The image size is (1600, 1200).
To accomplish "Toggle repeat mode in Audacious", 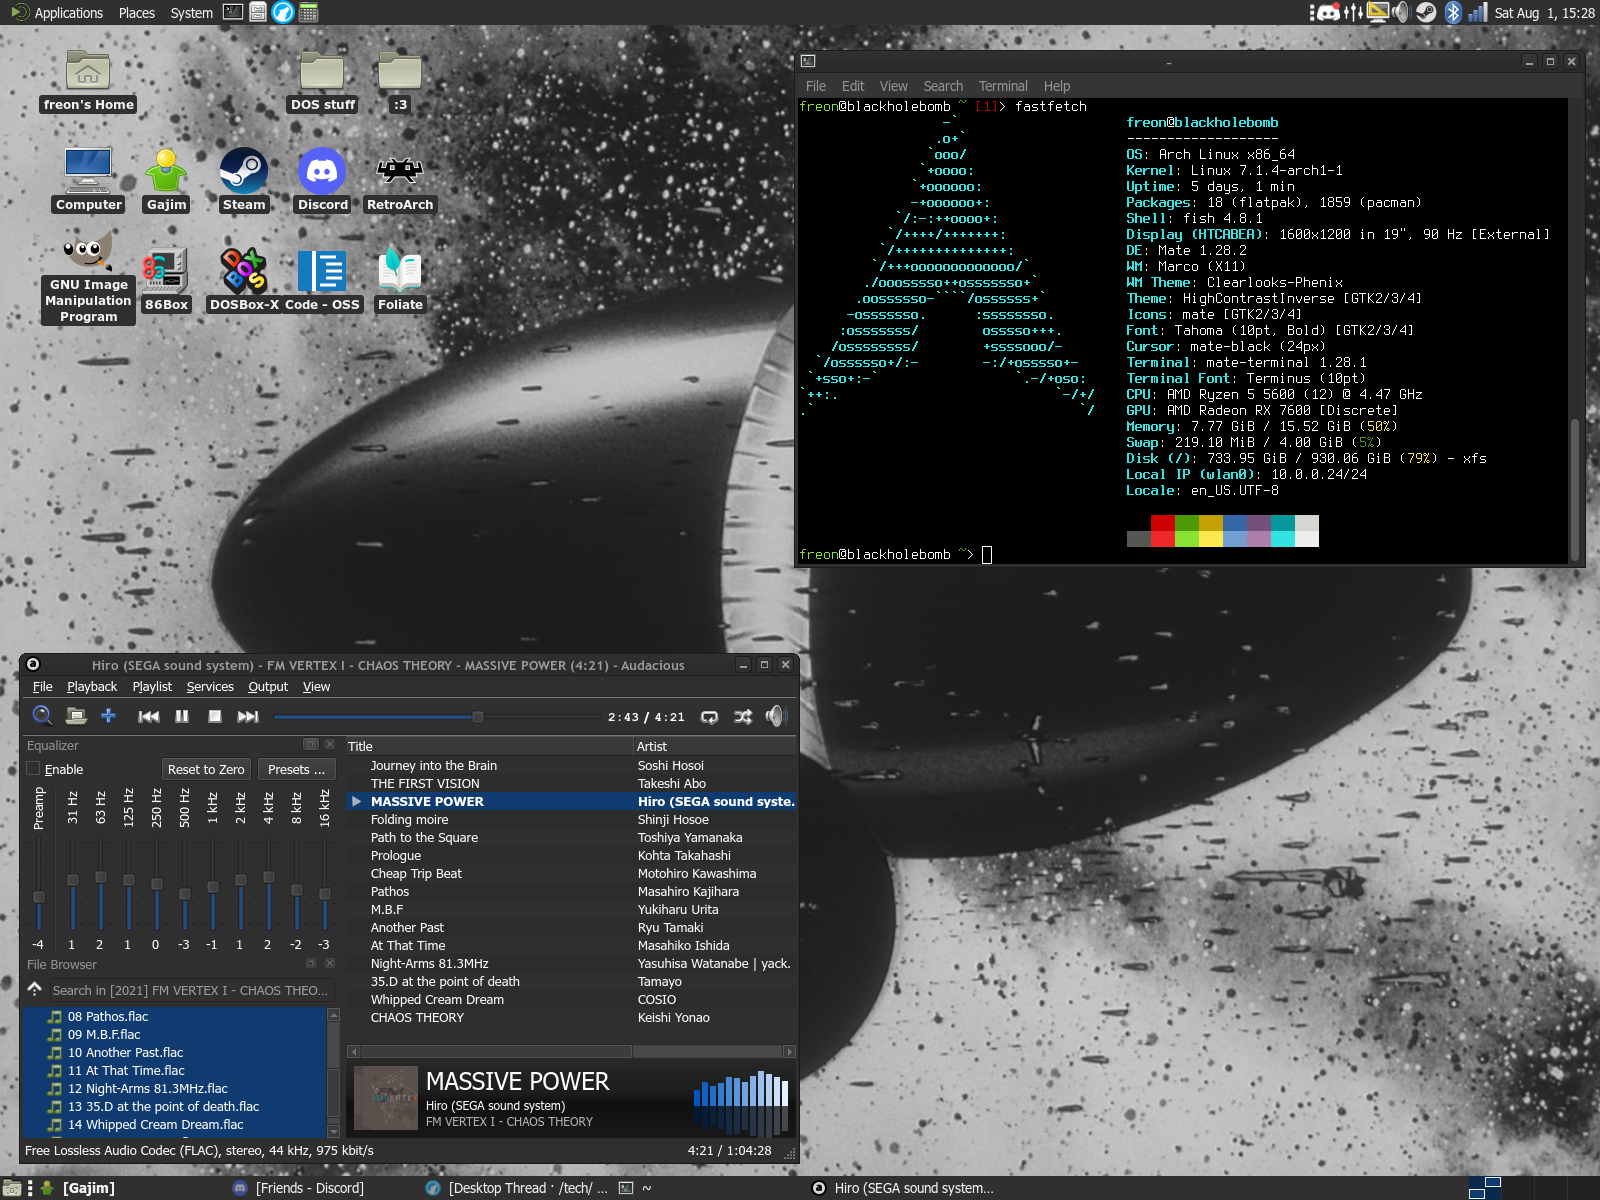I will click(x=709, y=716).
